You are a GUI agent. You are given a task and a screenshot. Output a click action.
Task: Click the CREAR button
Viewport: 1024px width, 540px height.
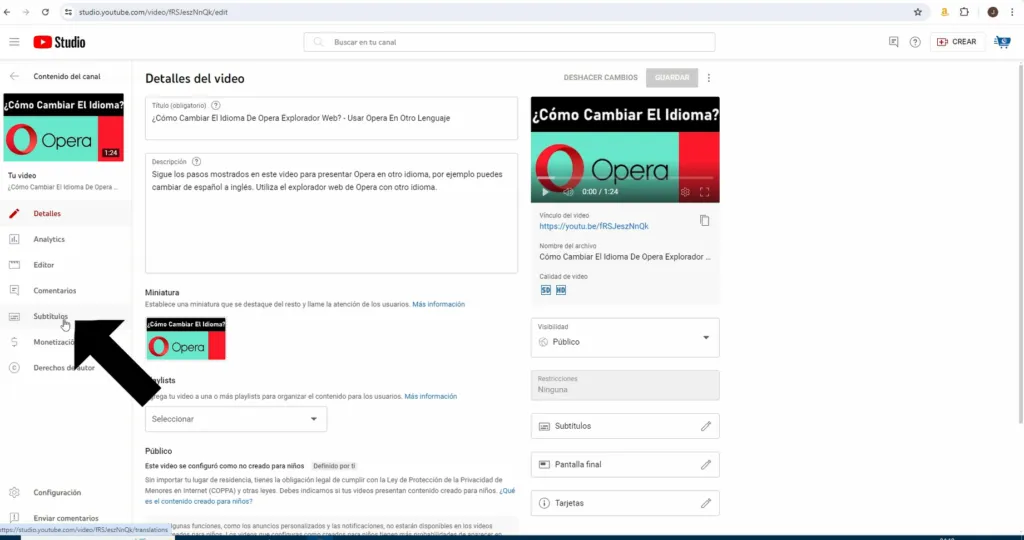957,42
